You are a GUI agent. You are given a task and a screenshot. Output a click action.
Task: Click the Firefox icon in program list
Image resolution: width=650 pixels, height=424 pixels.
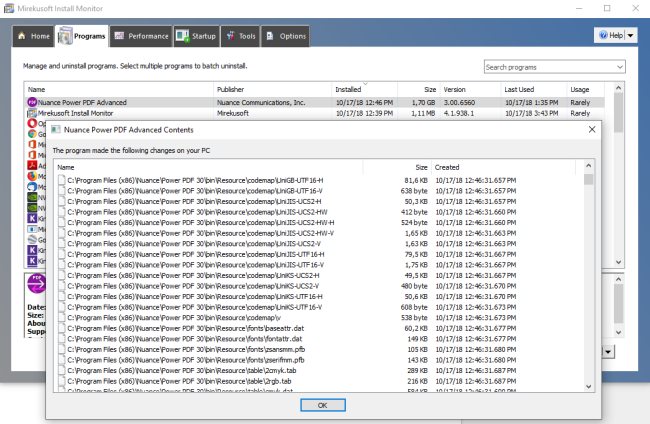(32, 176)
